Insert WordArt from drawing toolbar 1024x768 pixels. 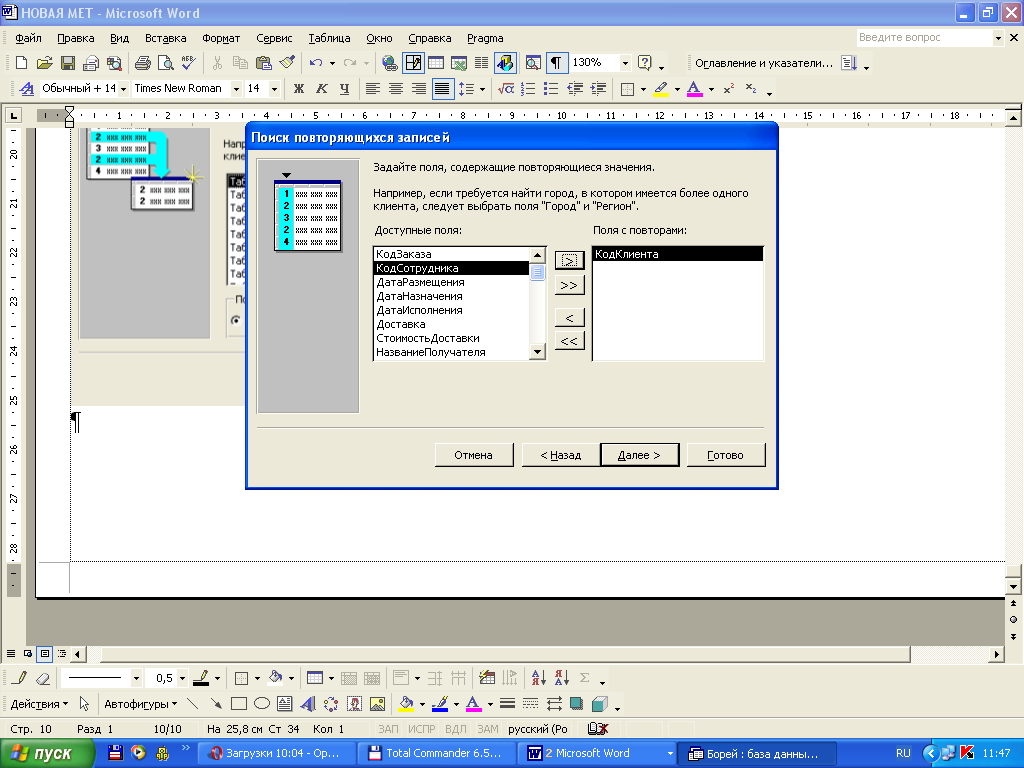308,703
